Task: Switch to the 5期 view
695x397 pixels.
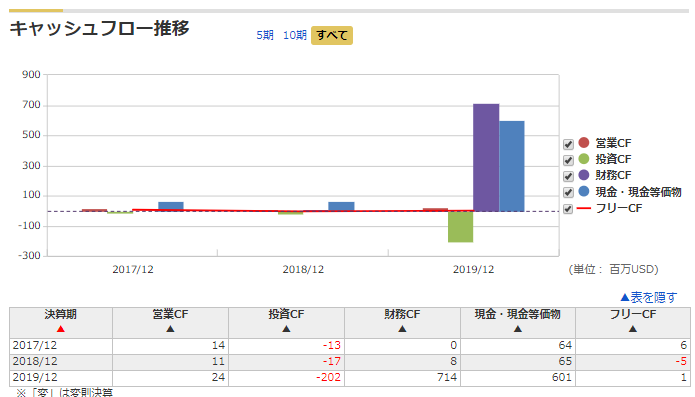Action: (265, 35)
